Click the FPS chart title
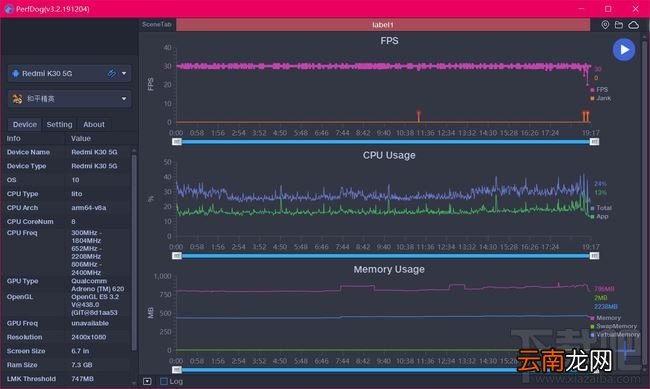 pos(389,41)
